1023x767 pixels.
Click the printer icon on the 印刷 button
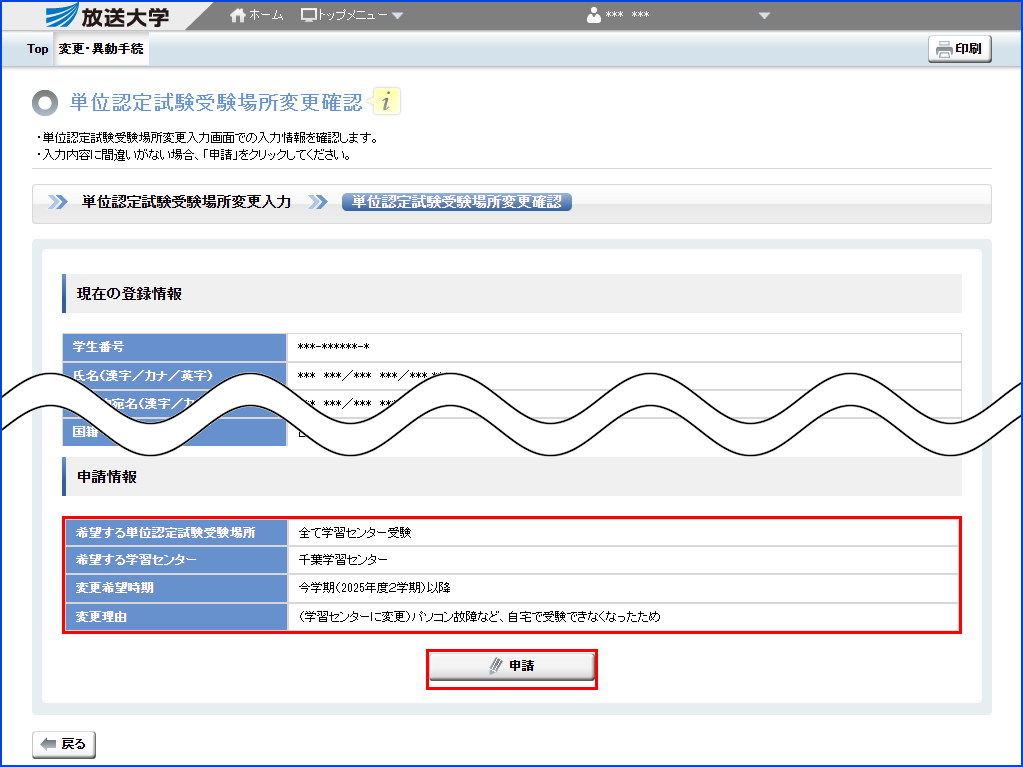tap(943, 48)
